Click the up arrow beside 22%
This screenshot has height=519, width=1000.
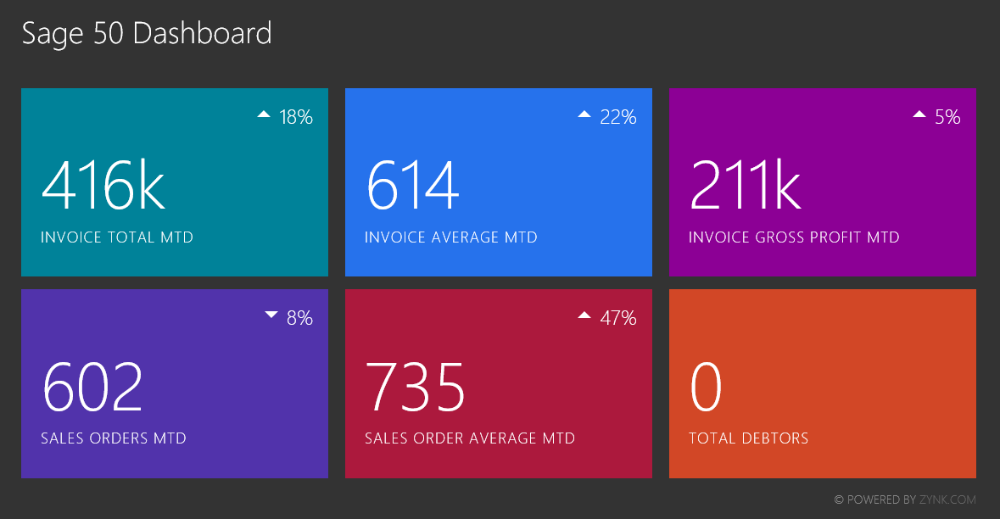[584, 114]
